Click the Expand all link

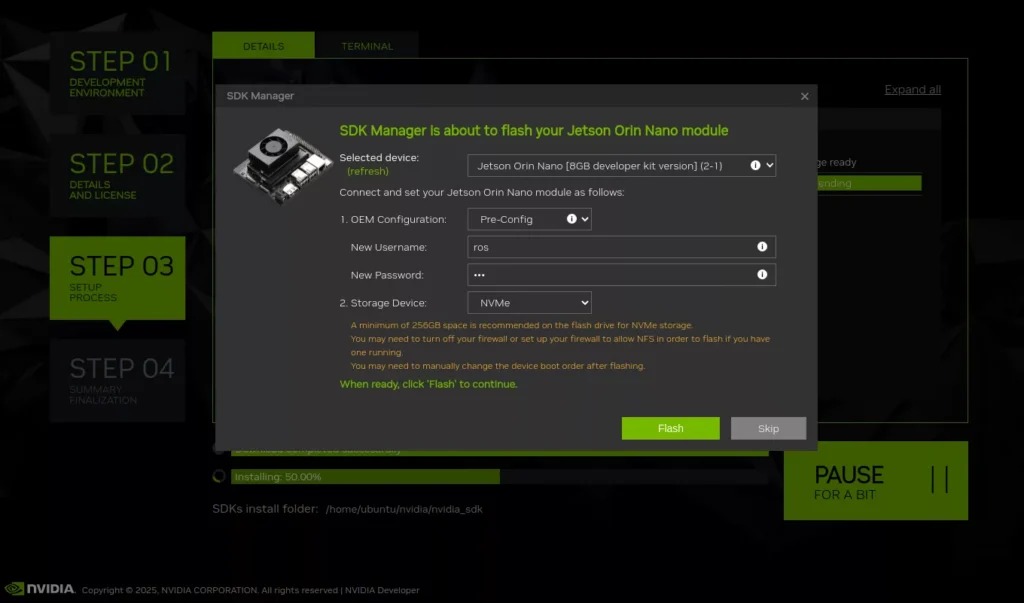coord(912,90)
